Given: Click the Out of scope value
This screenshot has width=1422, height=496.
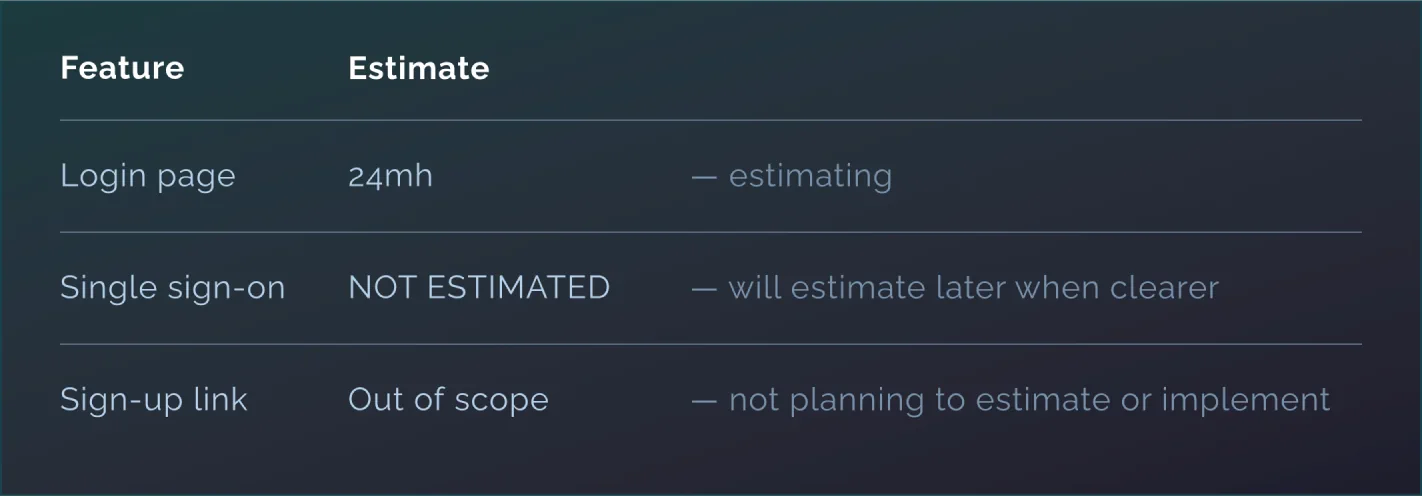Looking at the screenshot, I should [x=448, y=400].
